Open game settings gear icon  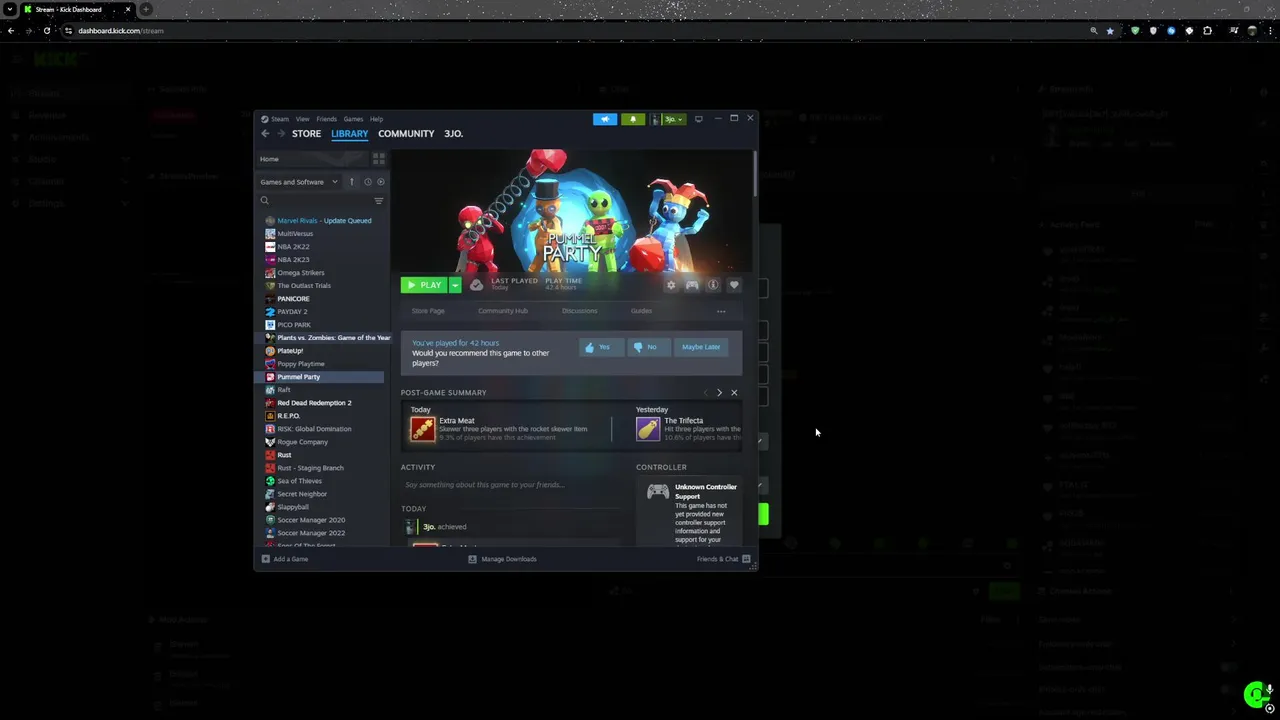671,285
